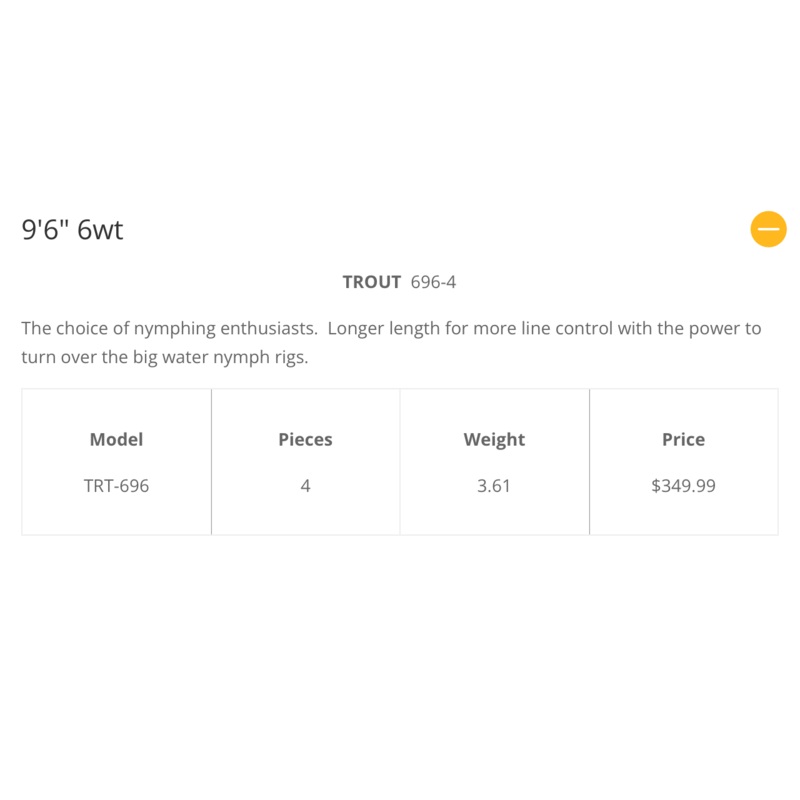Click "turn over" on the description's second line
Viewport: 800px width, 800px height.
tap(58, 358)
